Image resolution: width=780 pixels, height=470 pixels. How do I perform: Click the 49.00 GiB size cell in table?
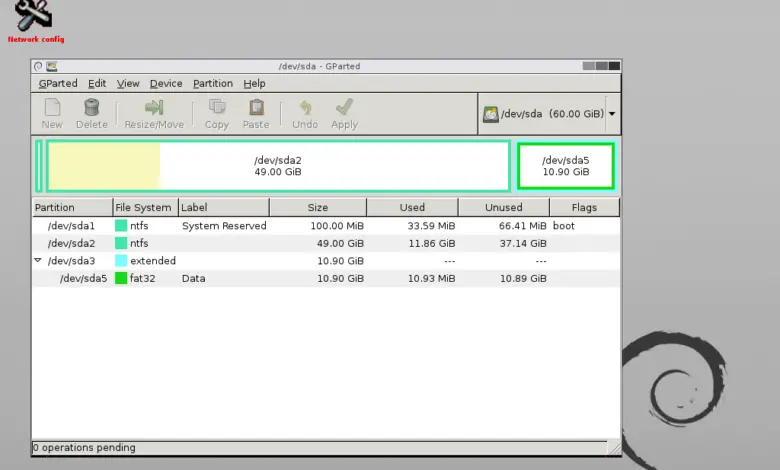click(340, 243)
